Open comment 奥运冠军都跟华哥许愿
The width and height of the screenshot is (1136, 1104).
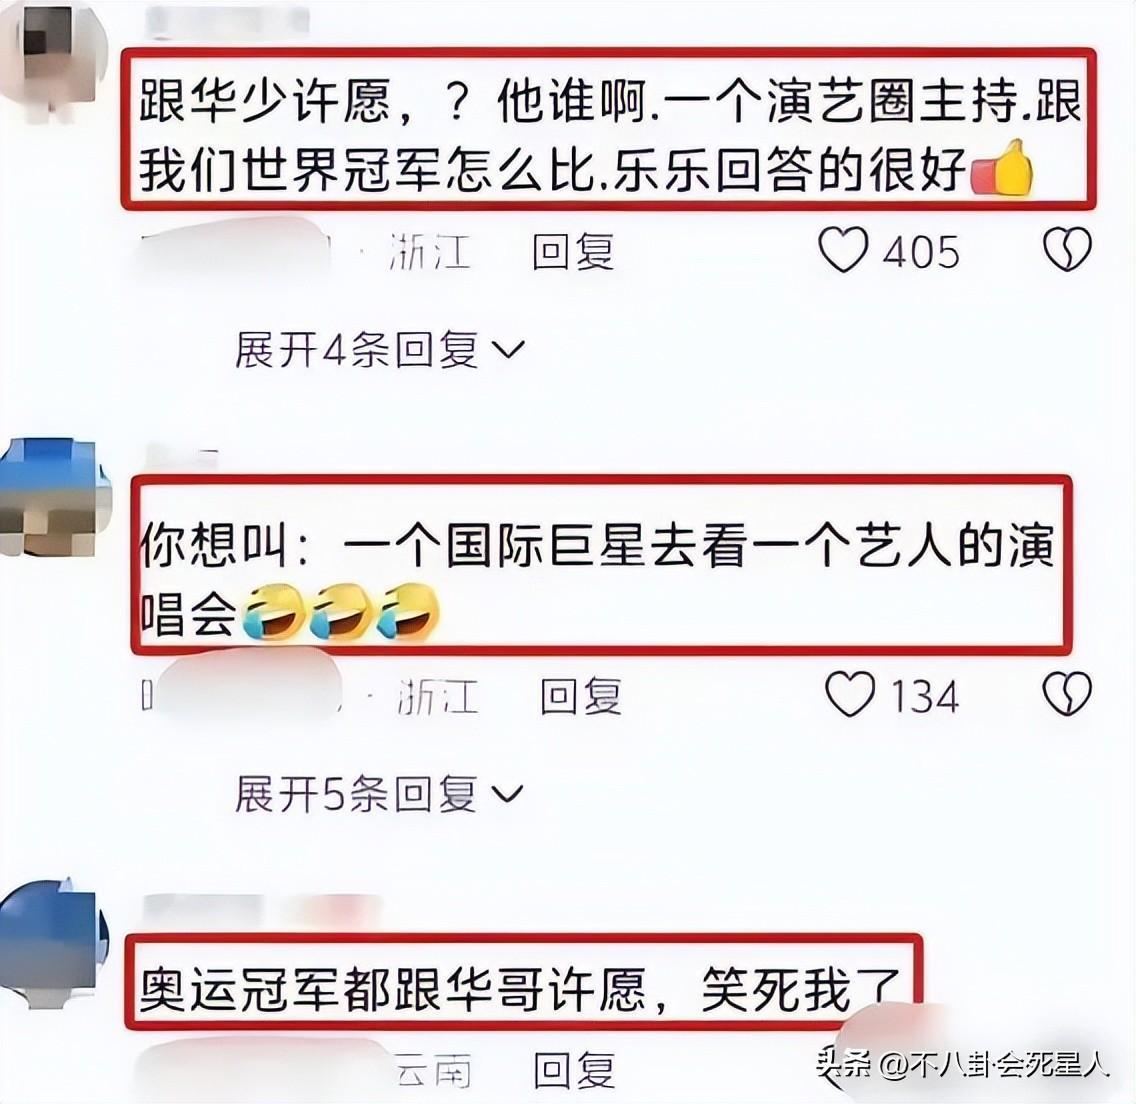(x=520, y=990)
